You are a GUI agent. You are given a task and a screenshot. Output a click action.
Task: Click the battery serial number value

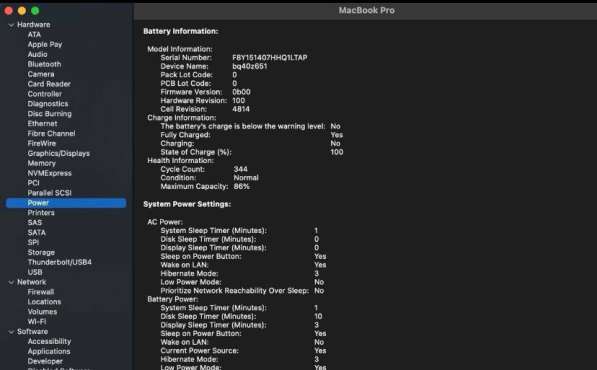(270, 57)
